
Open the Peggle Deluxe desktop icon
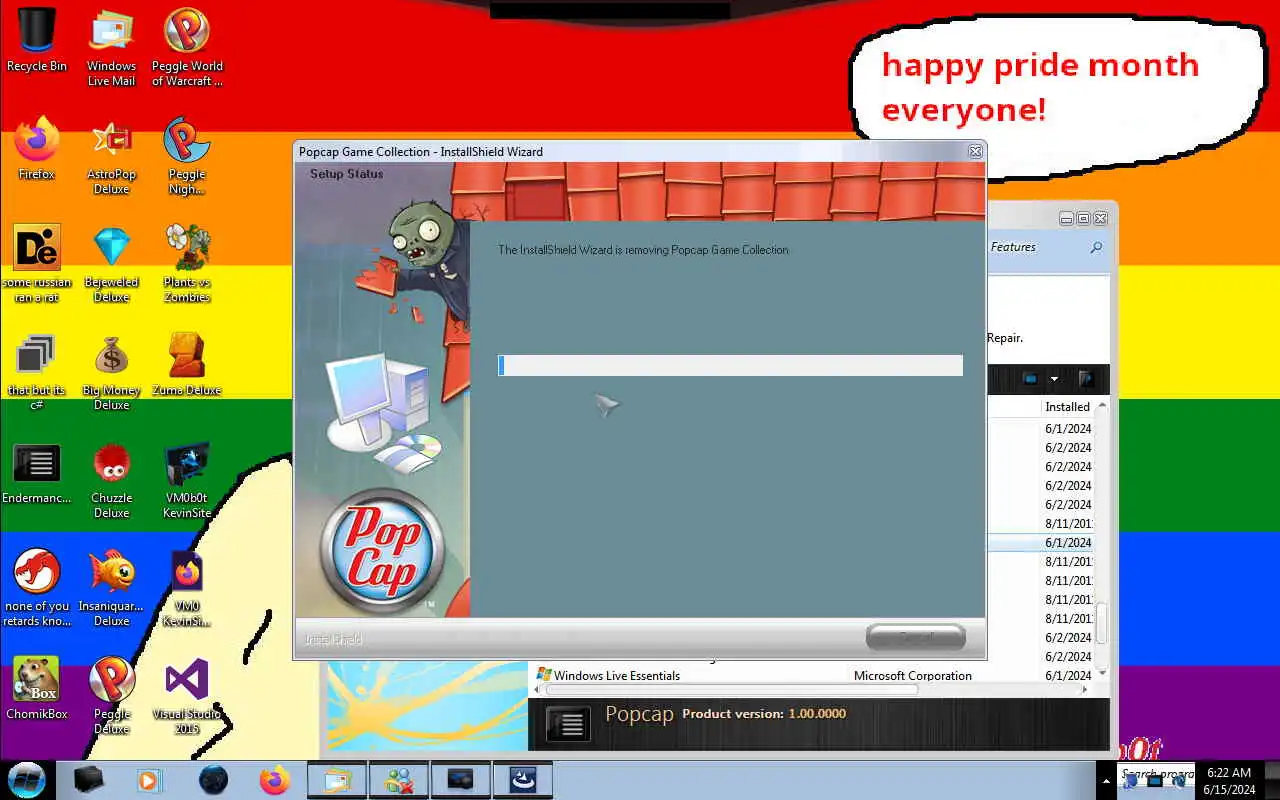click(x=111, y=695)
